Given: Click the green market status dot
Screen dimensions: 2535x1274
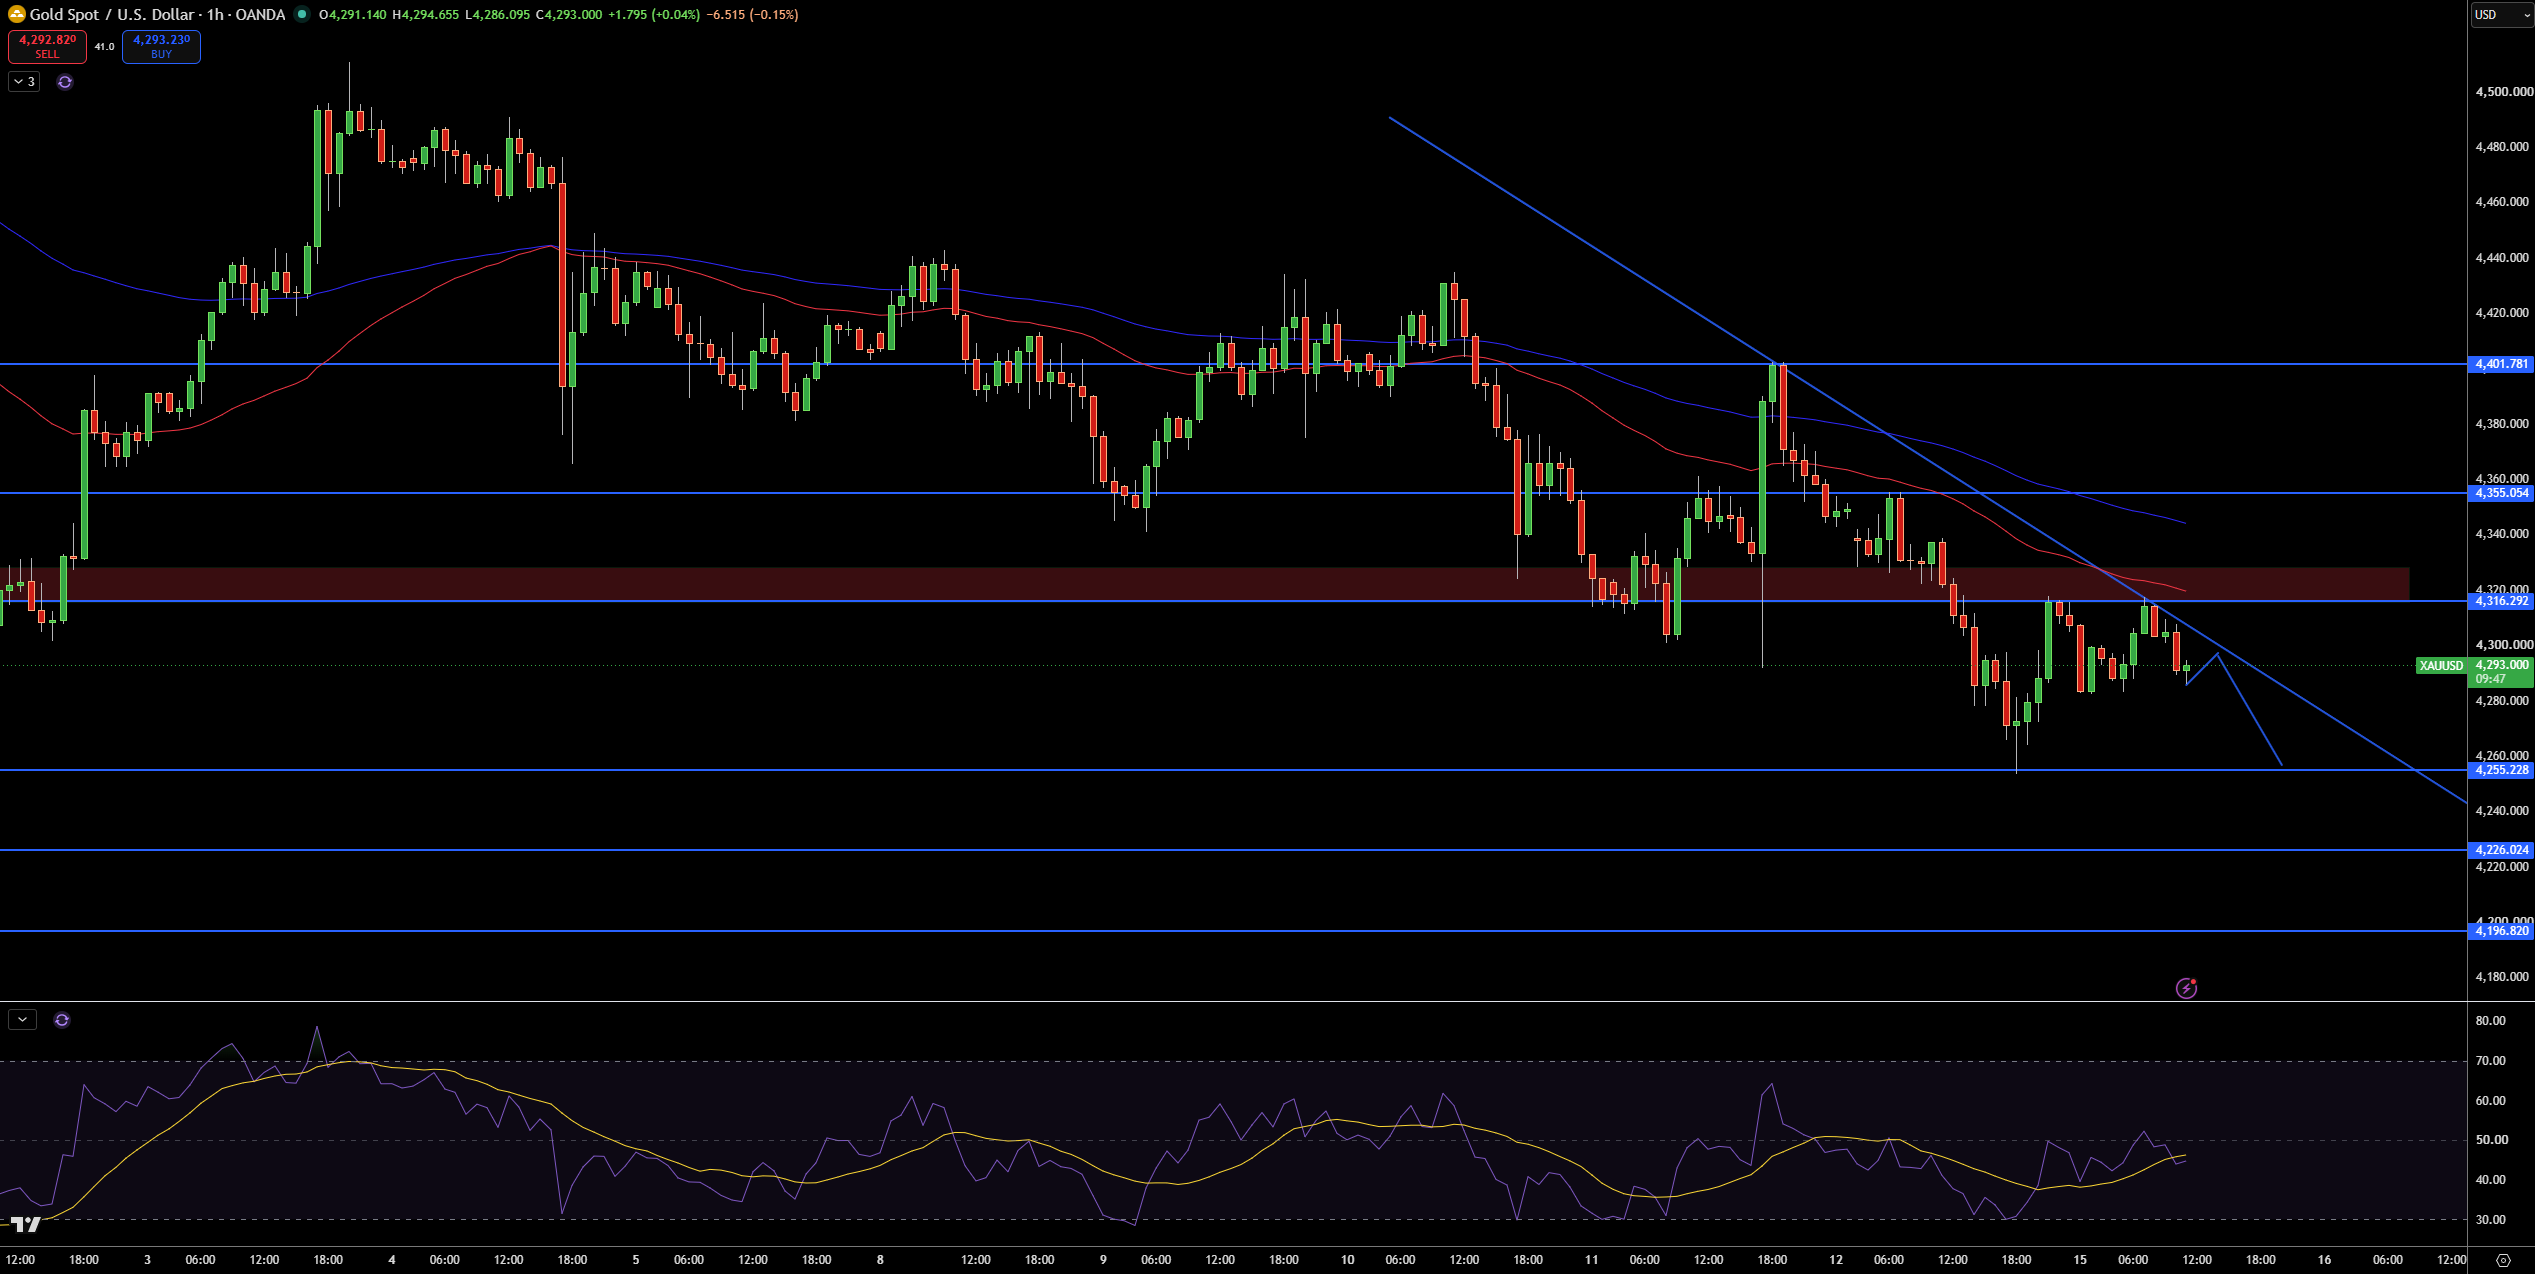Looking at the screenshot, I should (302, 14).
